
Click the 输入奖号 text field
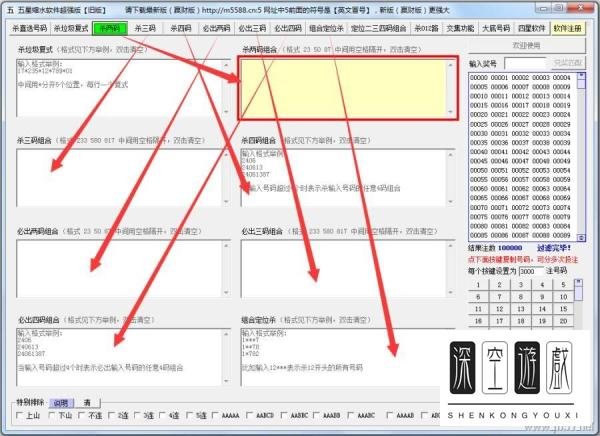click(x=525, y=63)
